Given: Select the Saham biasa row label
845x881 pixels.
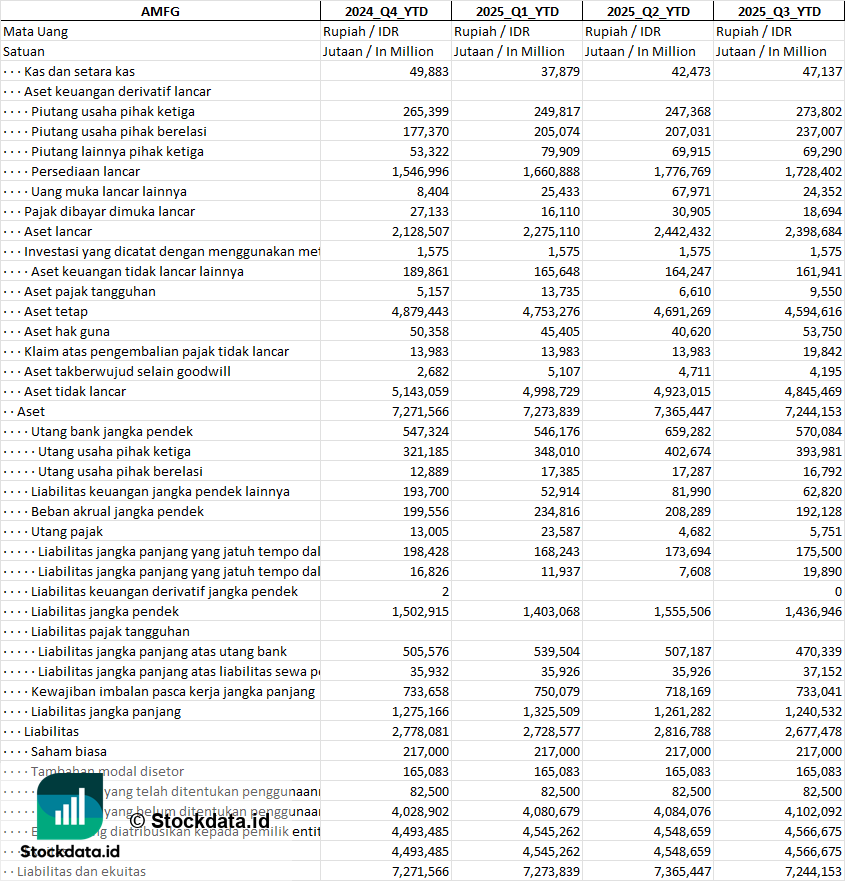Looking at the screenshot, I should 69,752.
